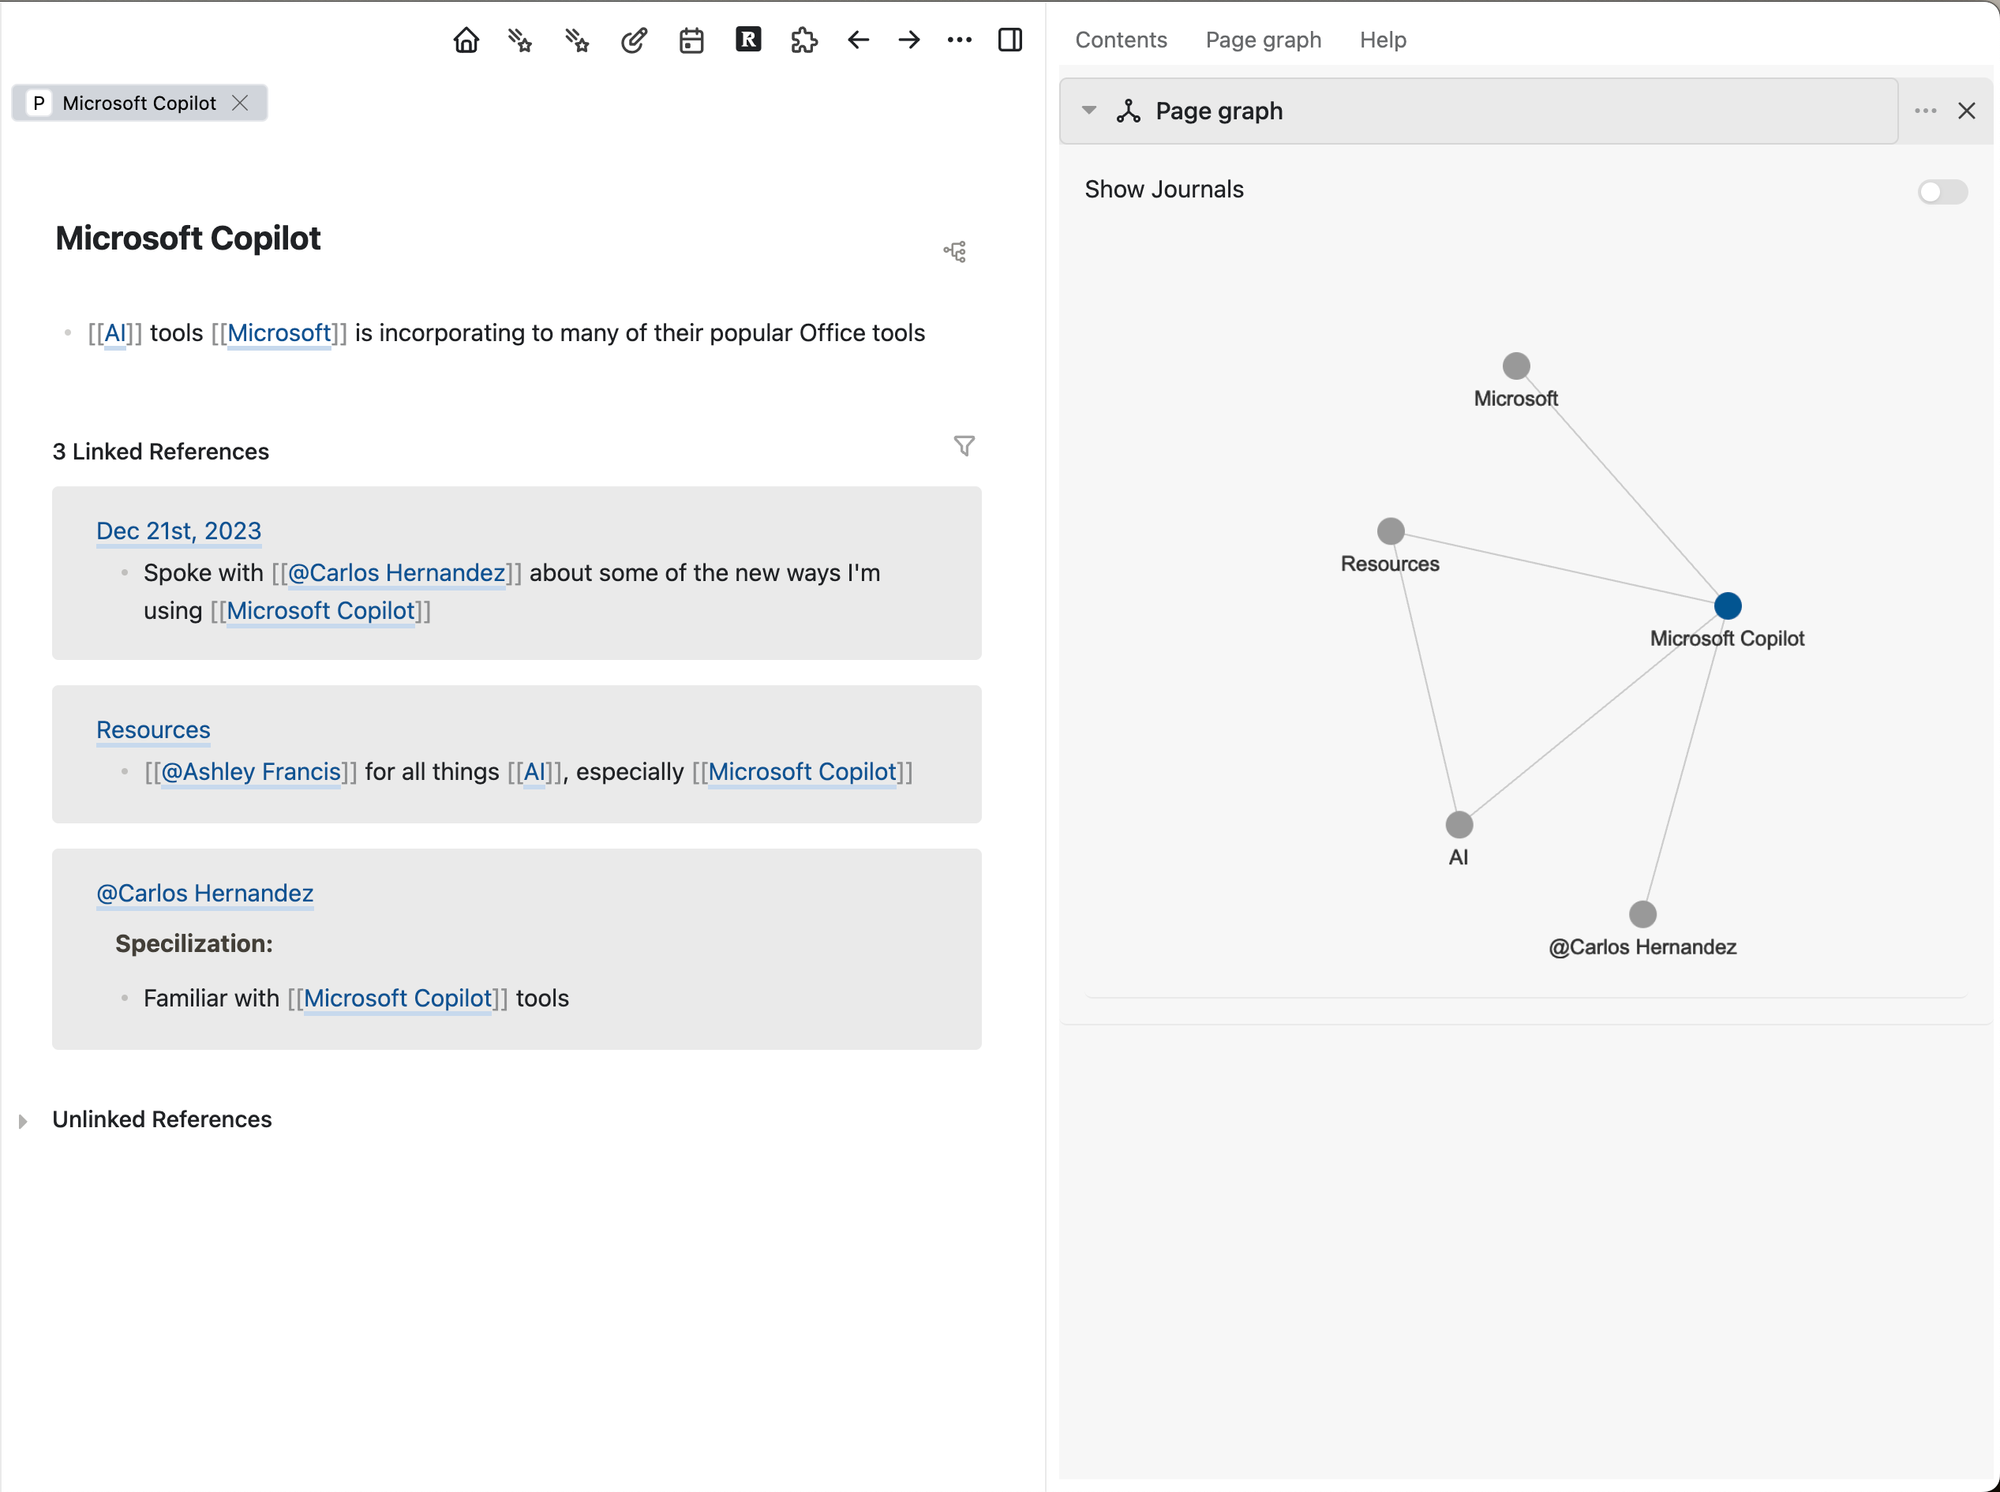The height and width of the screenshot is (1492, 2000).
Task: Switch to Contents in the sidebar
Action: pyautogui.click(x=1121, y=40)
